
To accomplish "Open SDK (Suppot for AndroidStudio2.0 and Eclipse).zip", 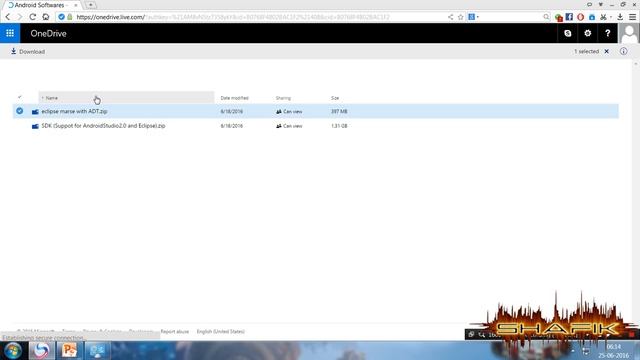I will (103, 126).
